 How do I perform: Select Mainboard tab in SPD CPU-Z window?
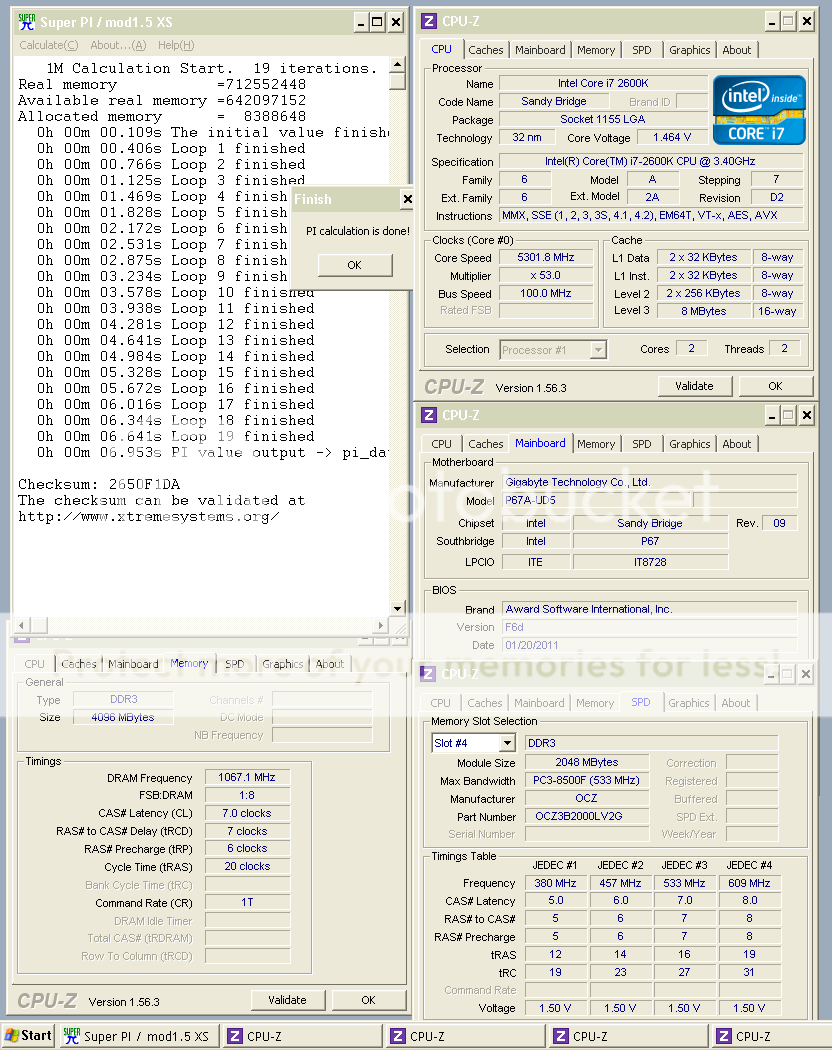pyautogui.click(x=539, y=703)
